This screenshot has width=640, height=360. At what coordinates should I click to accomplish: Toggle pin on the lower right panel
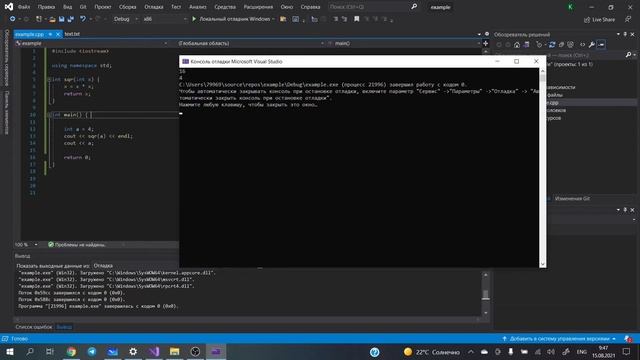tap(625, 210)
